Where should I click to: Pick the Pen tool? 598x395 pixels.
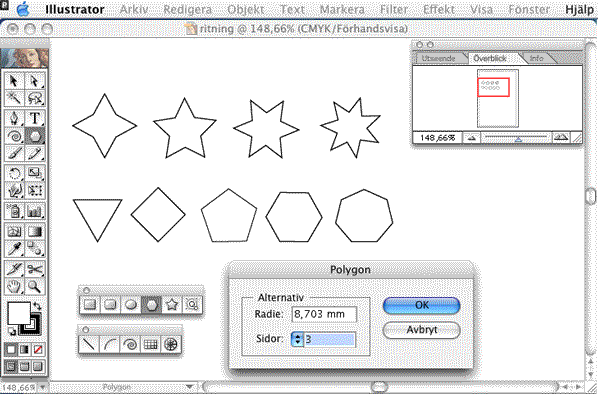click(14, 119)
